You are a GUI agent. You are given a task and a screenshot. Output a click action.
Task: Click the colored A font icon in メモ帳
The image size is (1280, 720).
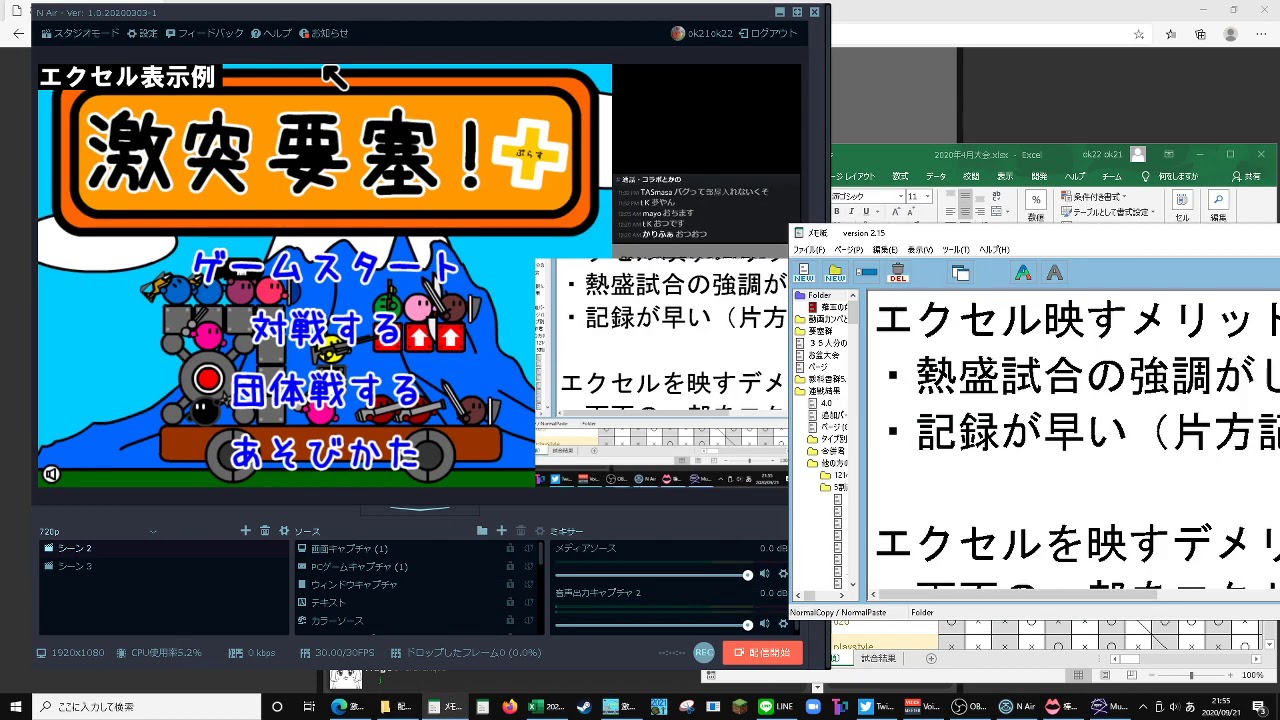(1023, 272)
